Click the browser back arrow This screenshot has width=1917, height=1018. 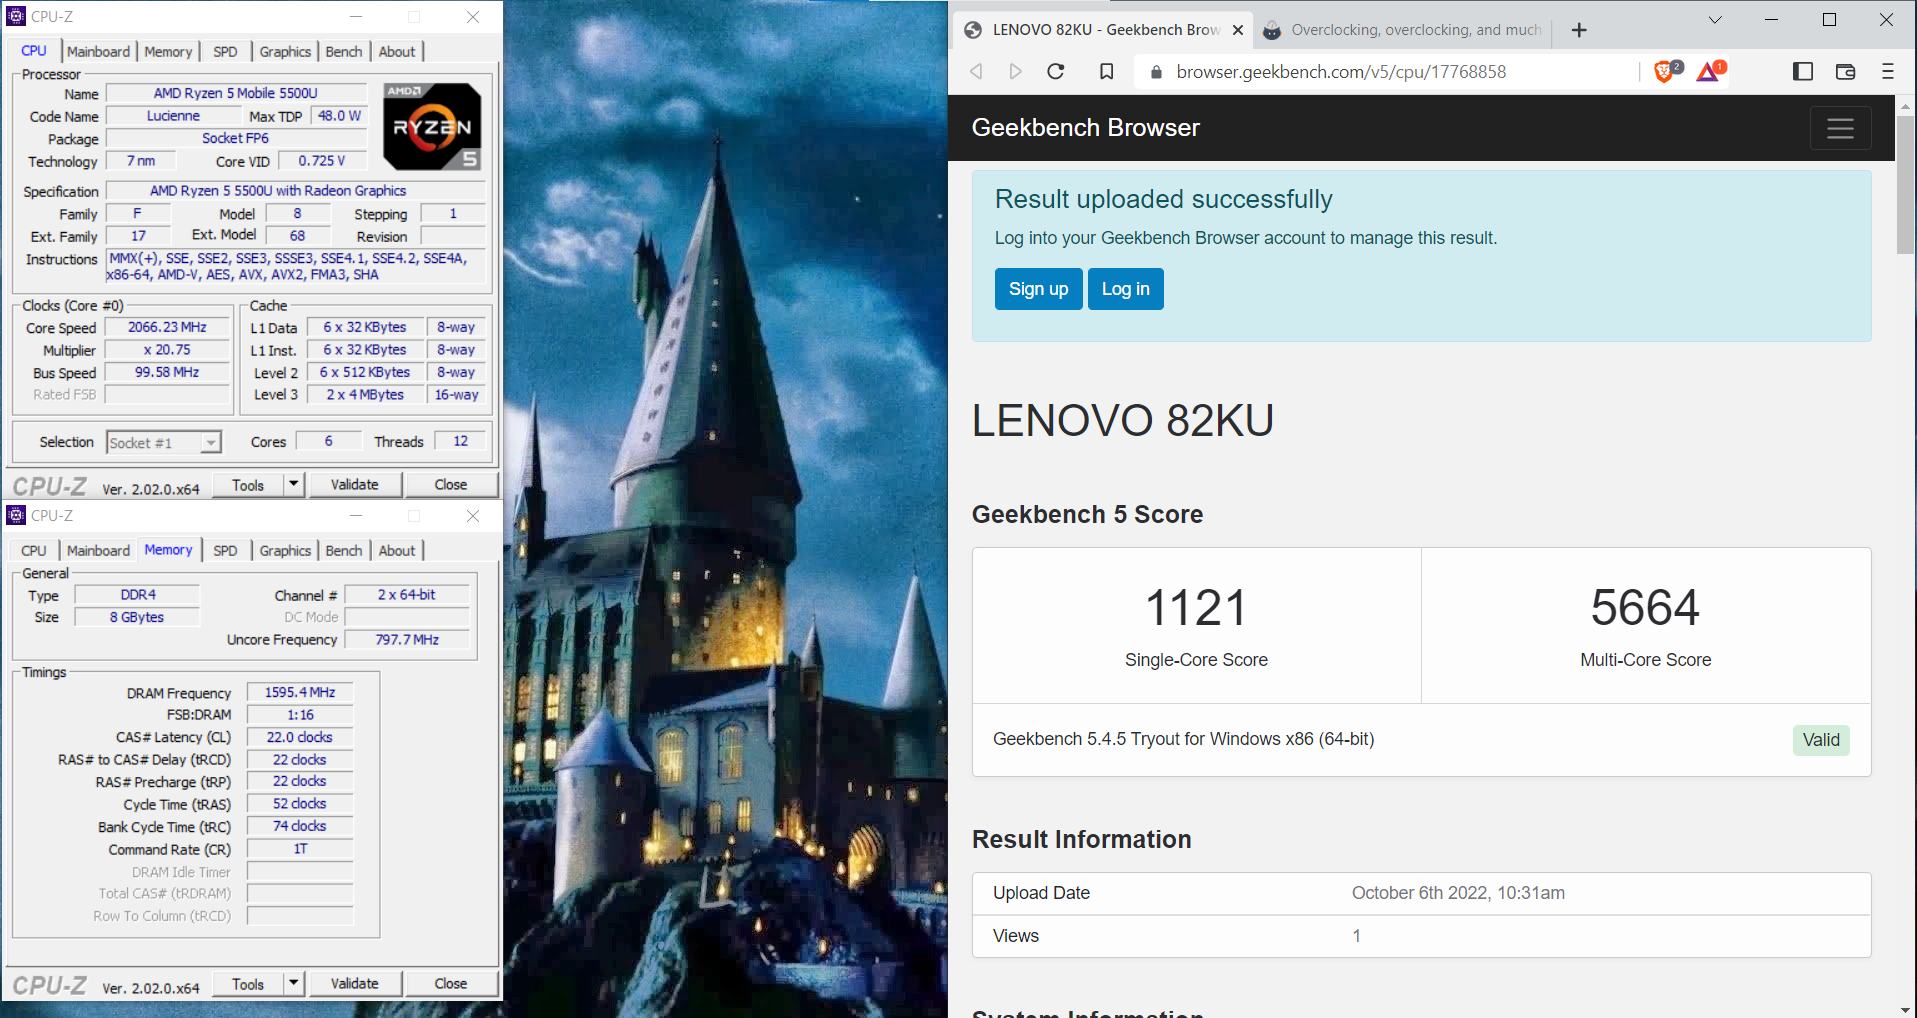[x=976, y=72]
